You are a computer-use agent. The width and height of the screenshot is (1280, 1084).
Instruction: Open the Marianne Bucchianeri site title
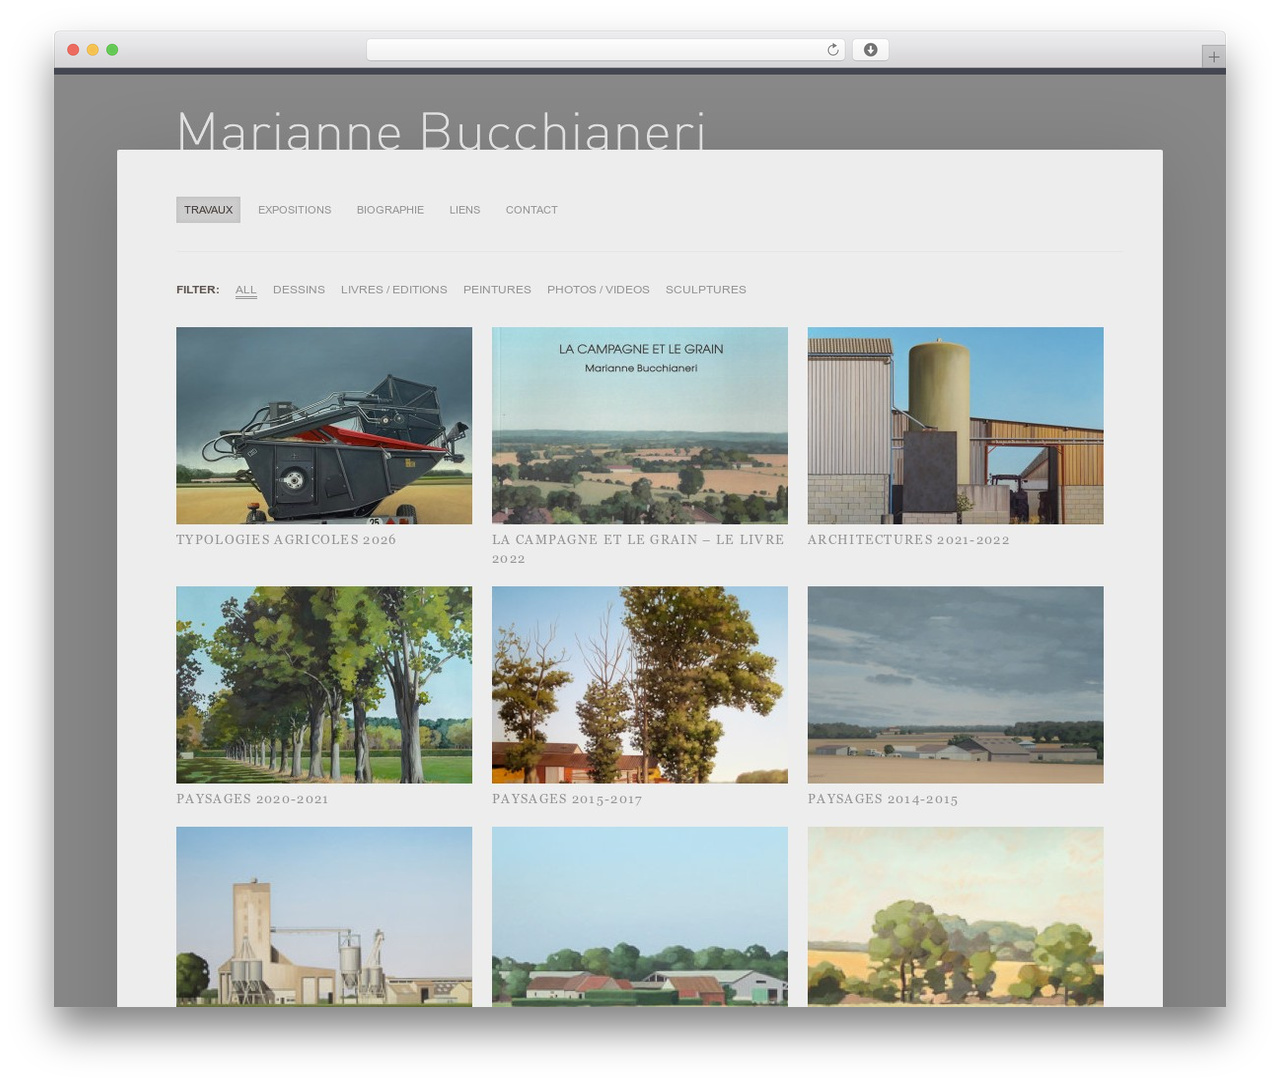[441, 130]
